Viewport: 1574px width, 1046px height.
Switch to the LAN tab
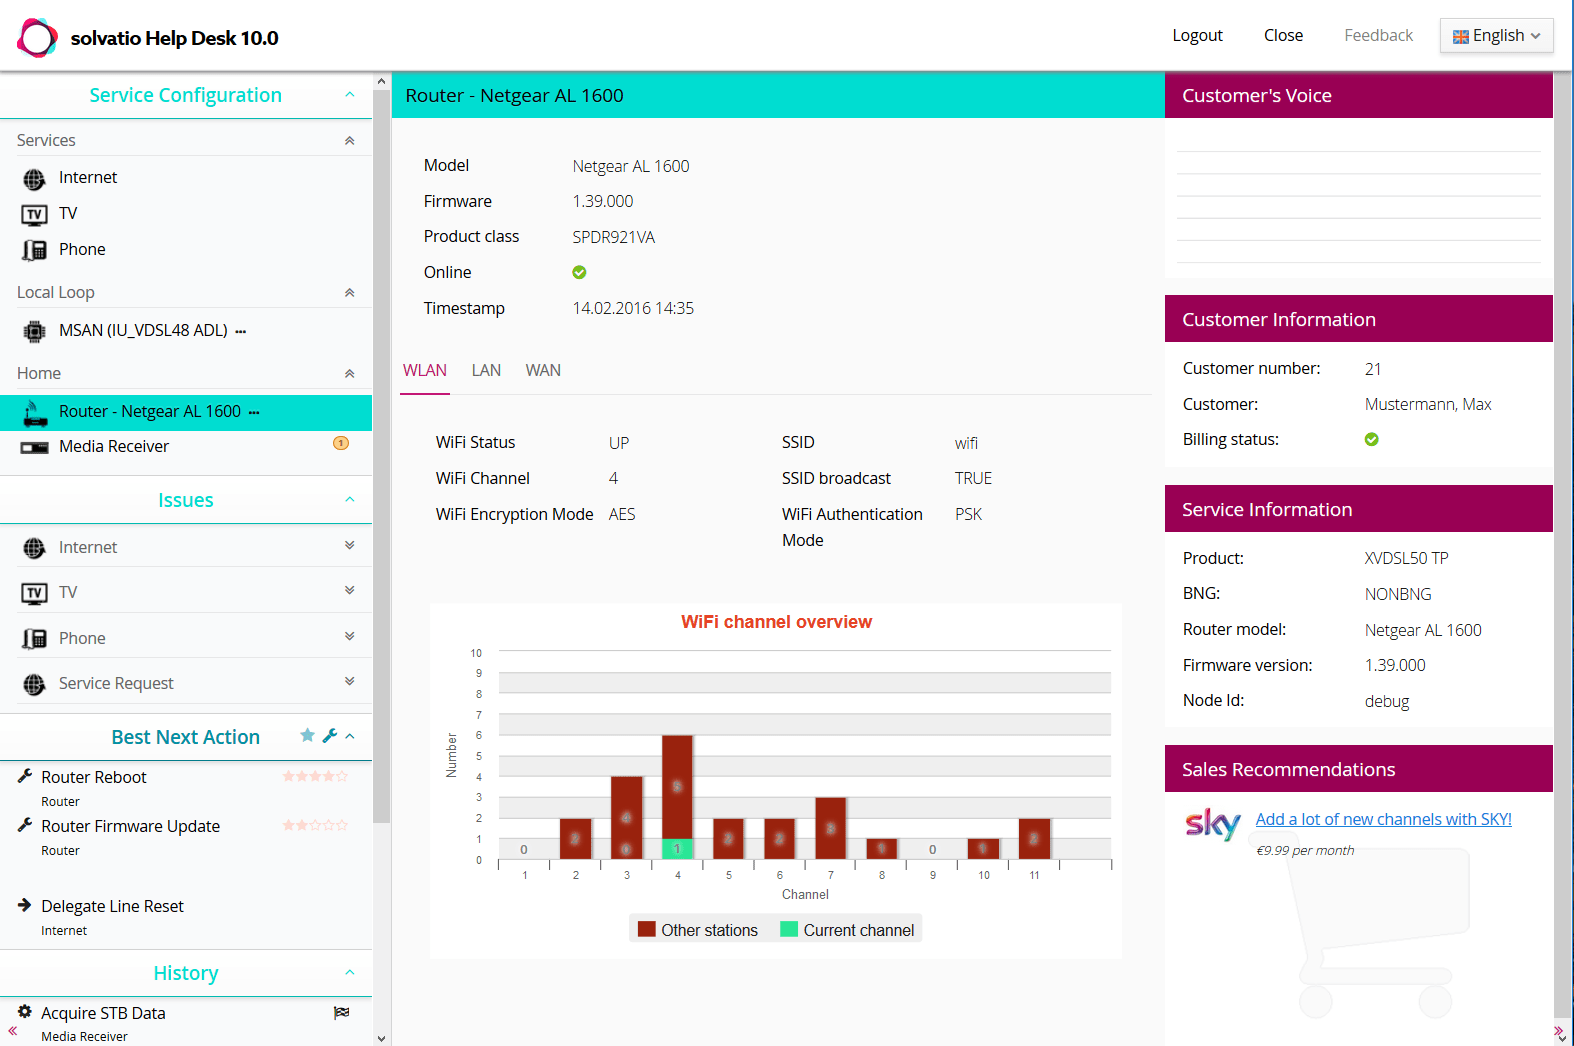click(x=486, y=370)
